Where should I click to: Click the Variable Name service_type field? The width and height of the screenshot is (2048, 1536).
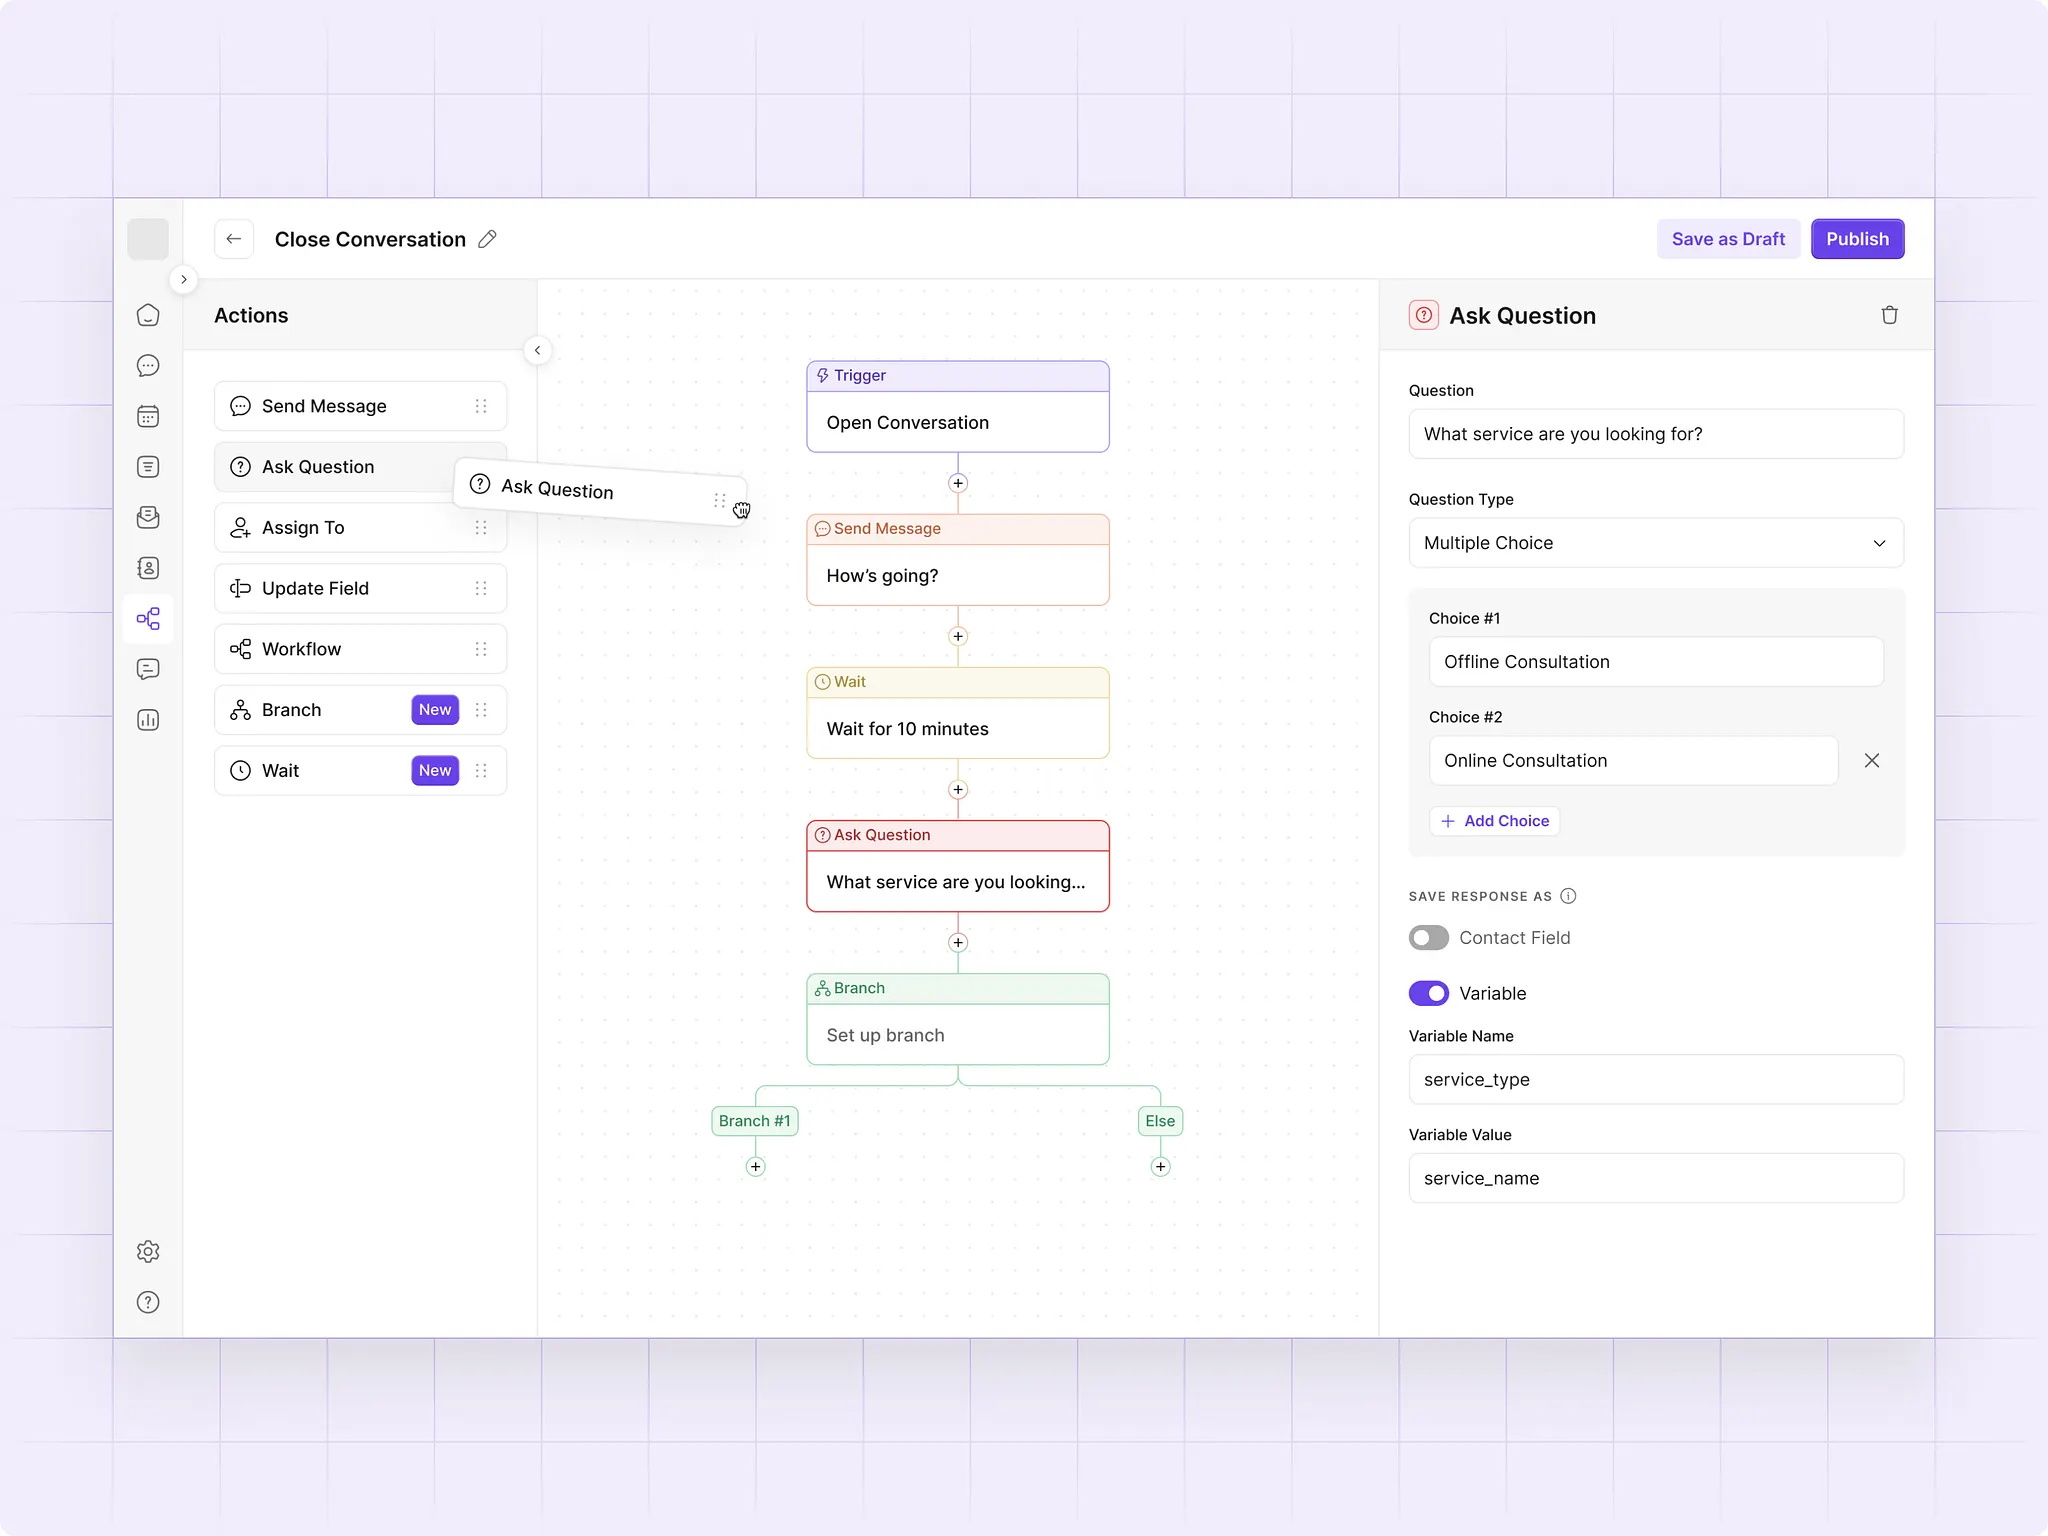tap(1656, 1080)
